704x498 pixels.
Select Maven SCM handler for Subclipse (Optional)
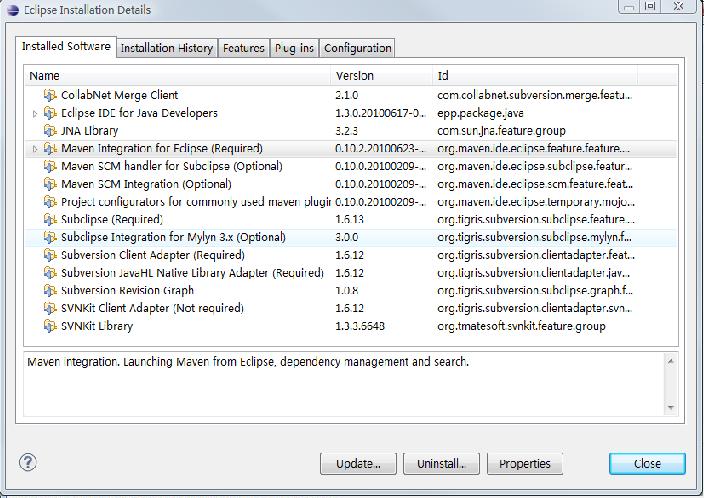[172, 166]
